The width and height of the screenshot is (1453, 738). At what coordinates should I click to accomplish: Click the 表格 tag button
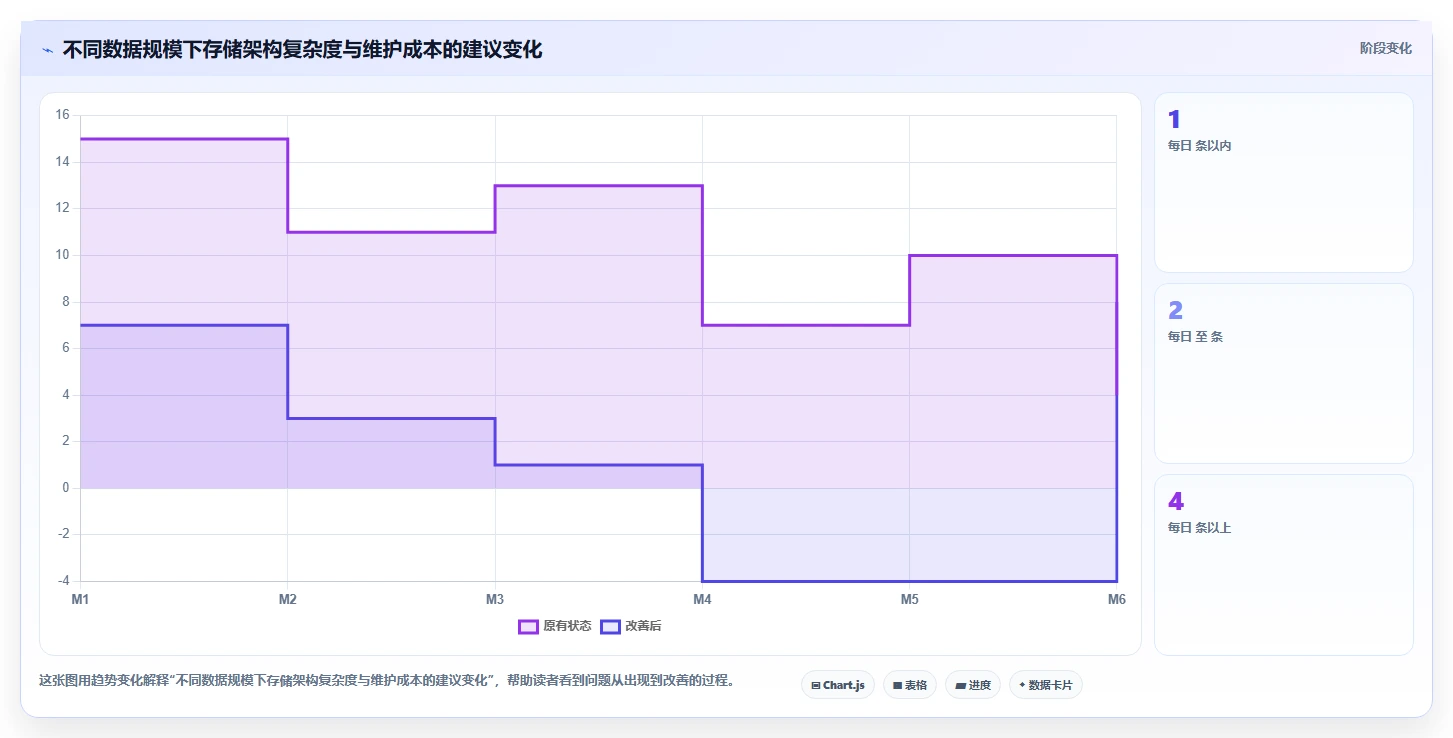click(909, 685)
